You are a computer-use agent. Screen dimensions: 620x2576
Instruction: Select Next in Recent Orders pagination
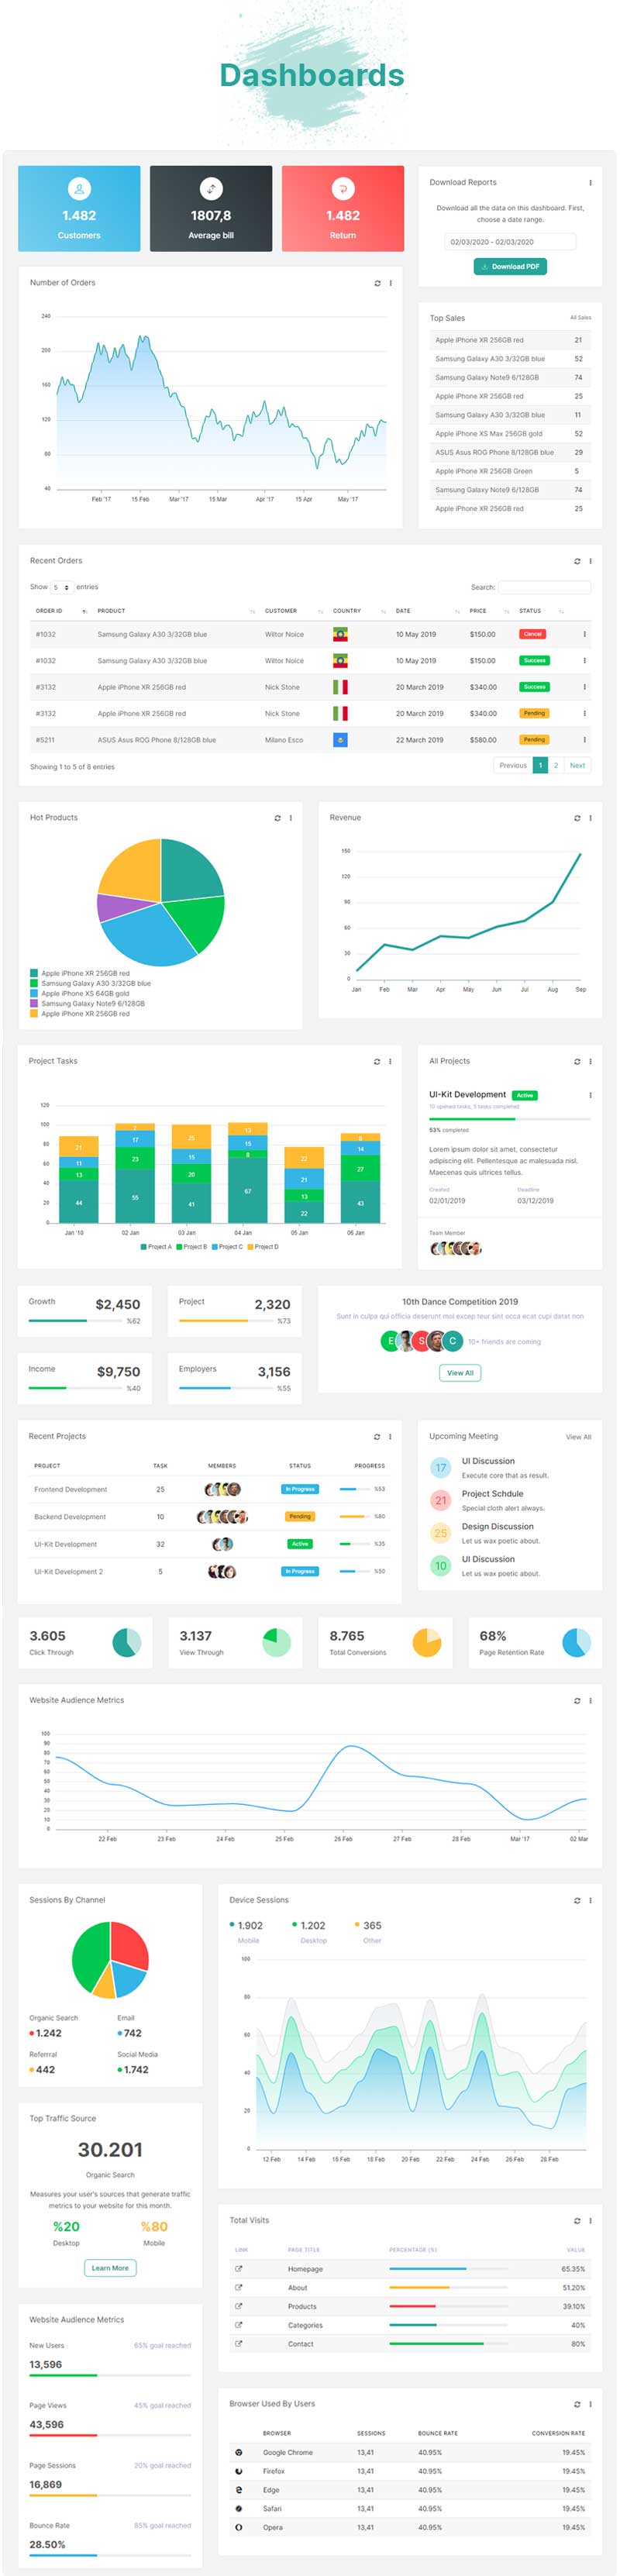(x=577, y=765)
